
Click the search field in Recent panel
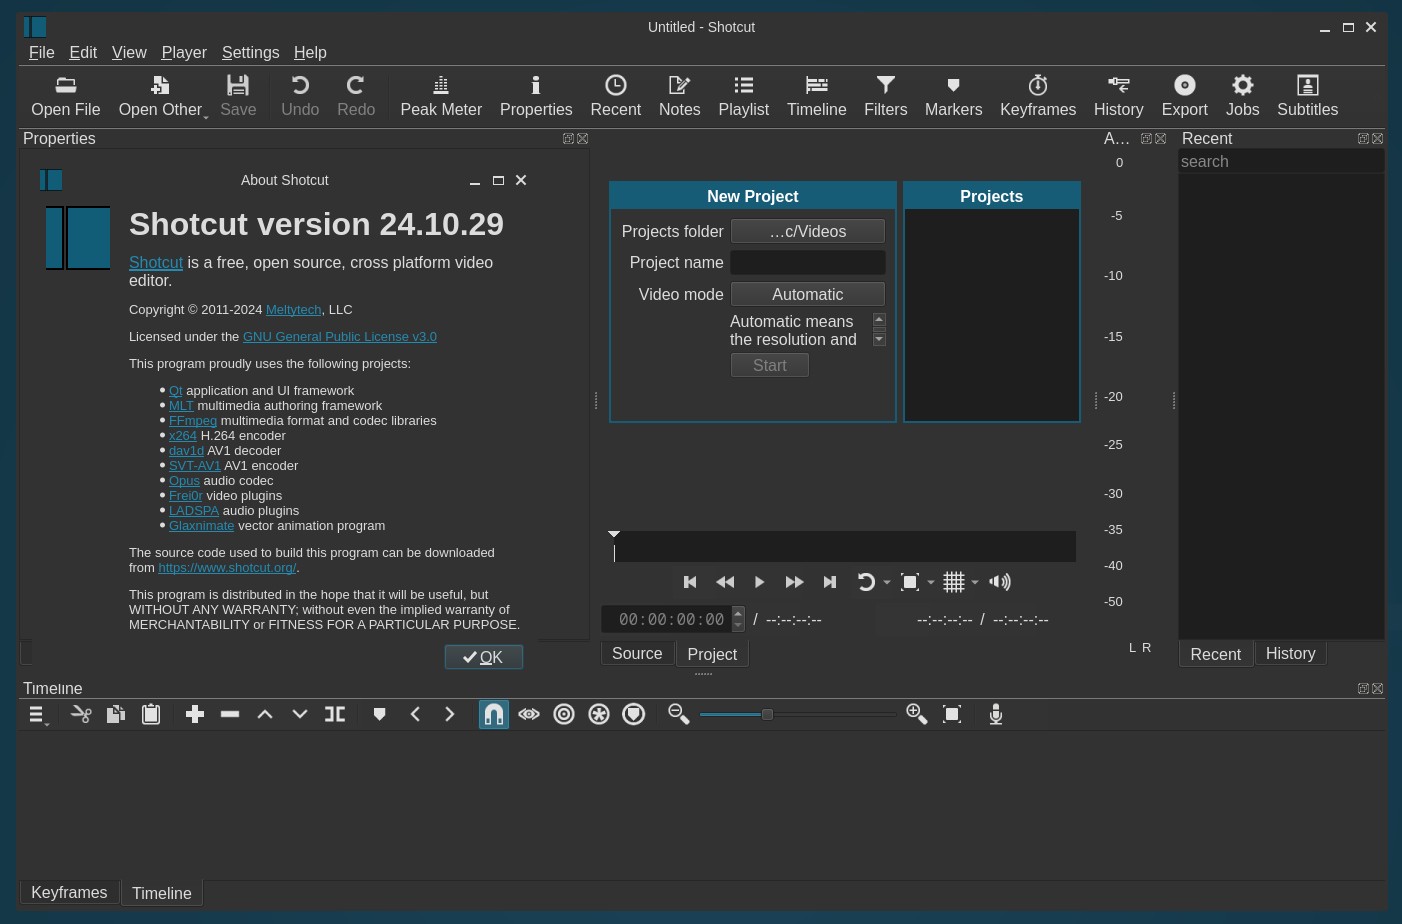(1281, 162)
